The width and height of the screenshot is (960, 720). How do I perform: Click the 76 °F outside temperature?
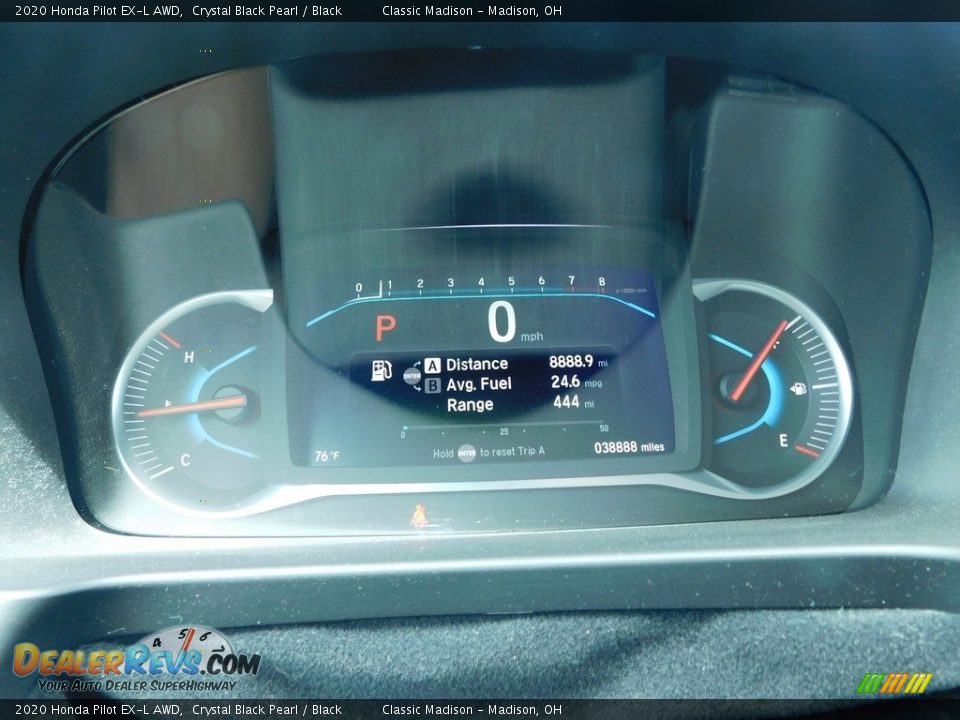click(327, 456)
